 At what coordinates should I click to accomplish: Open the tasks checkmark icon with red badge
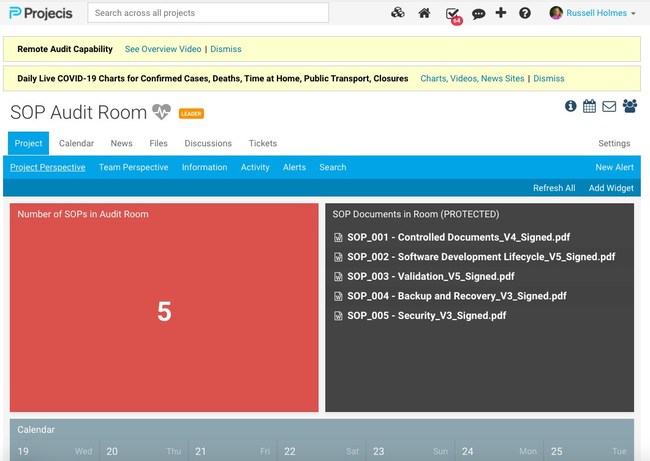pos(453,15)
